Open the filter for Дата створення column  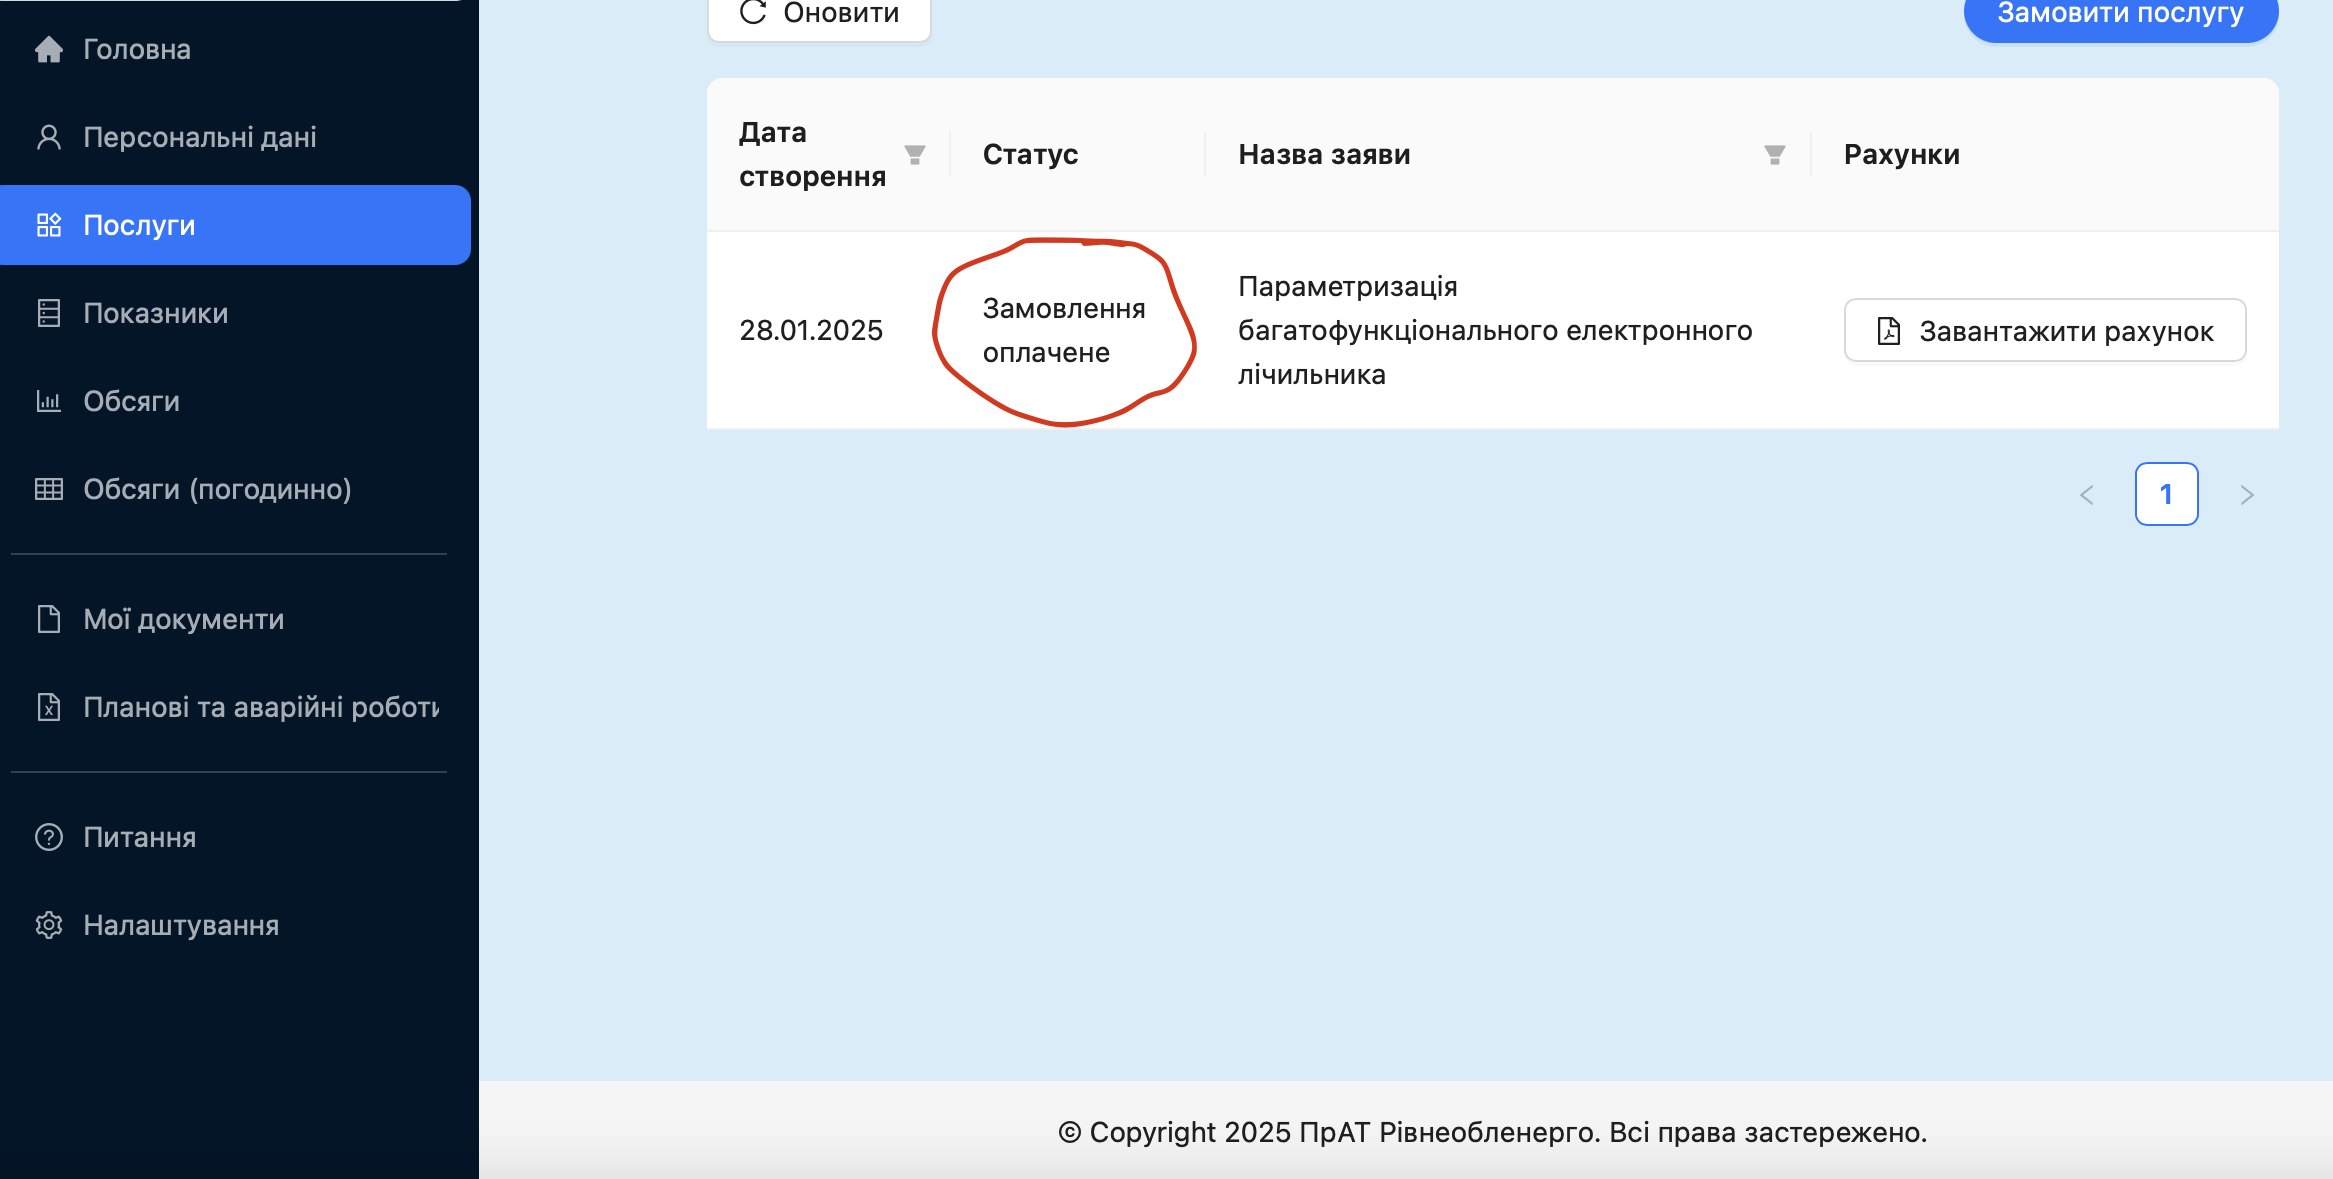point(914,154)
